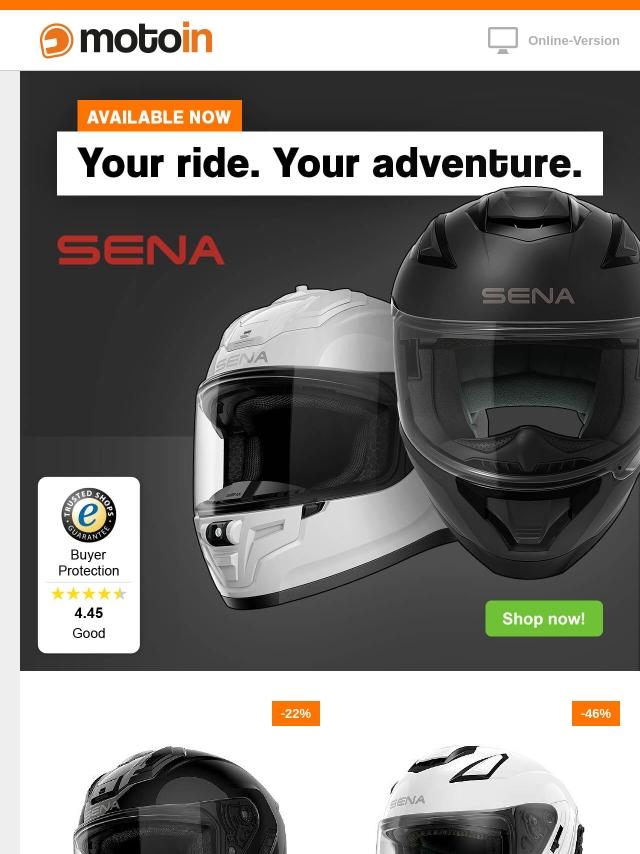This screenshot has width=640, height=854.
Task: Open the Online-Version link
Action: pos(574,41)
